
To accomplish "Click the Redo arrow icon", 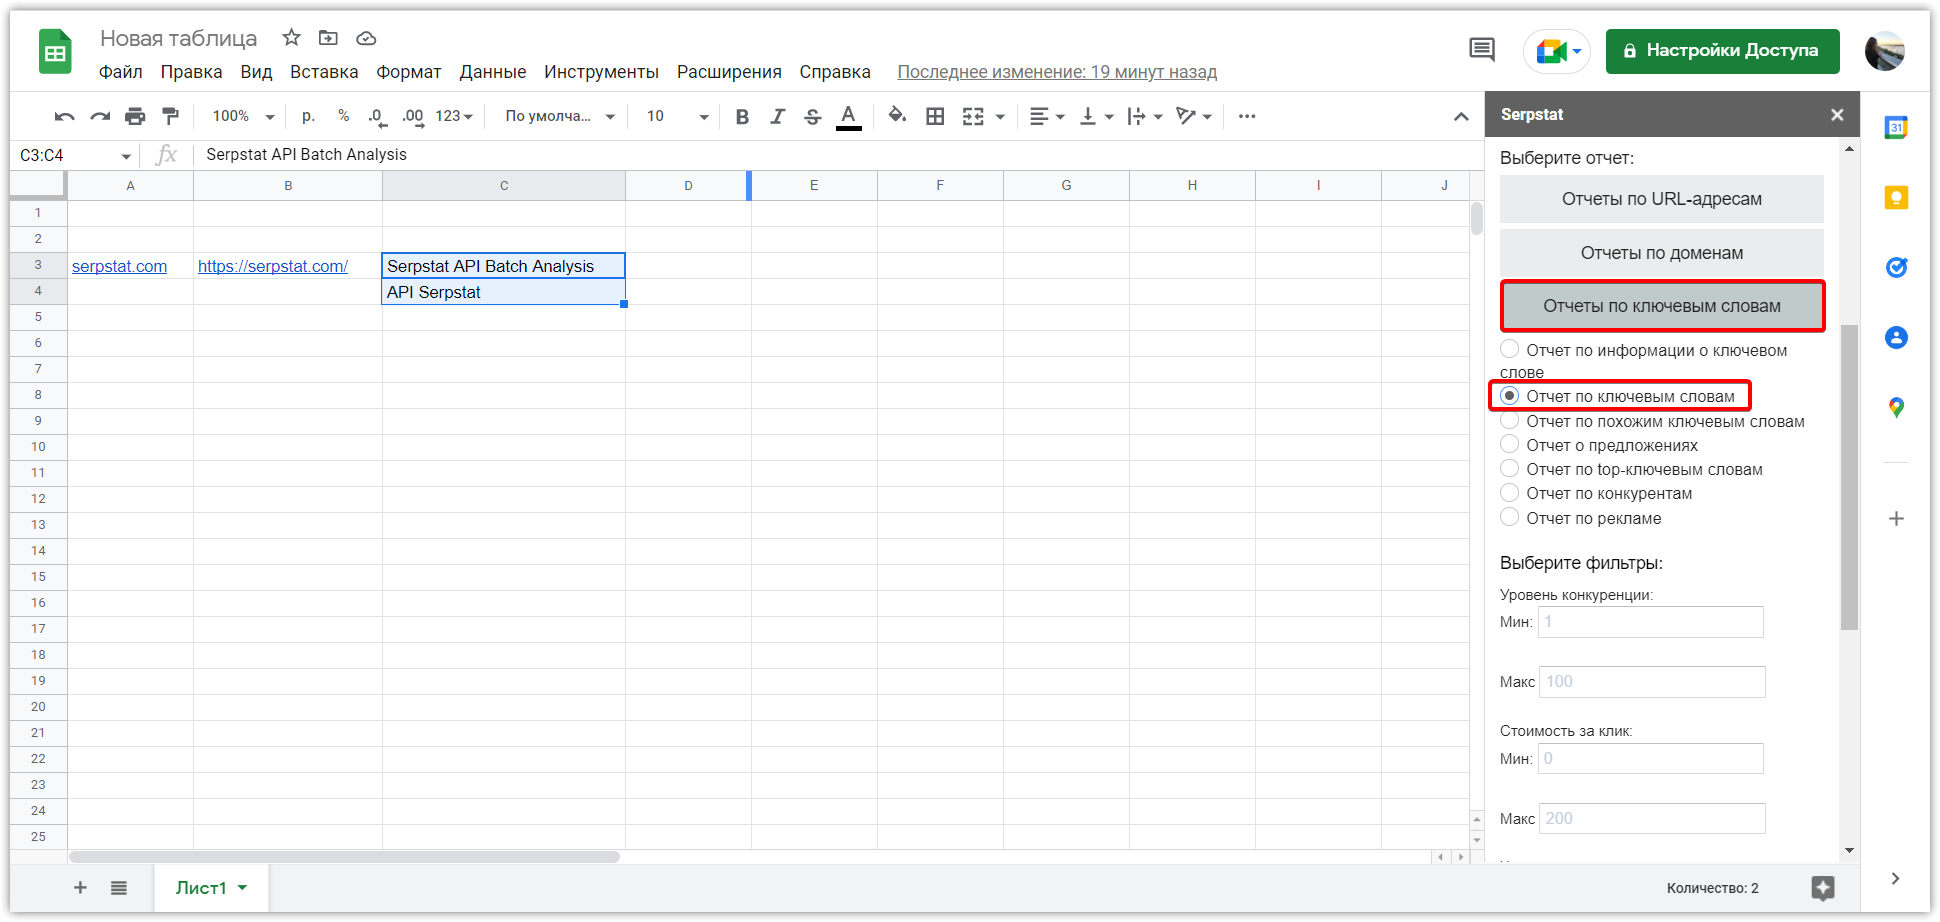I will (x=100, y=117).
